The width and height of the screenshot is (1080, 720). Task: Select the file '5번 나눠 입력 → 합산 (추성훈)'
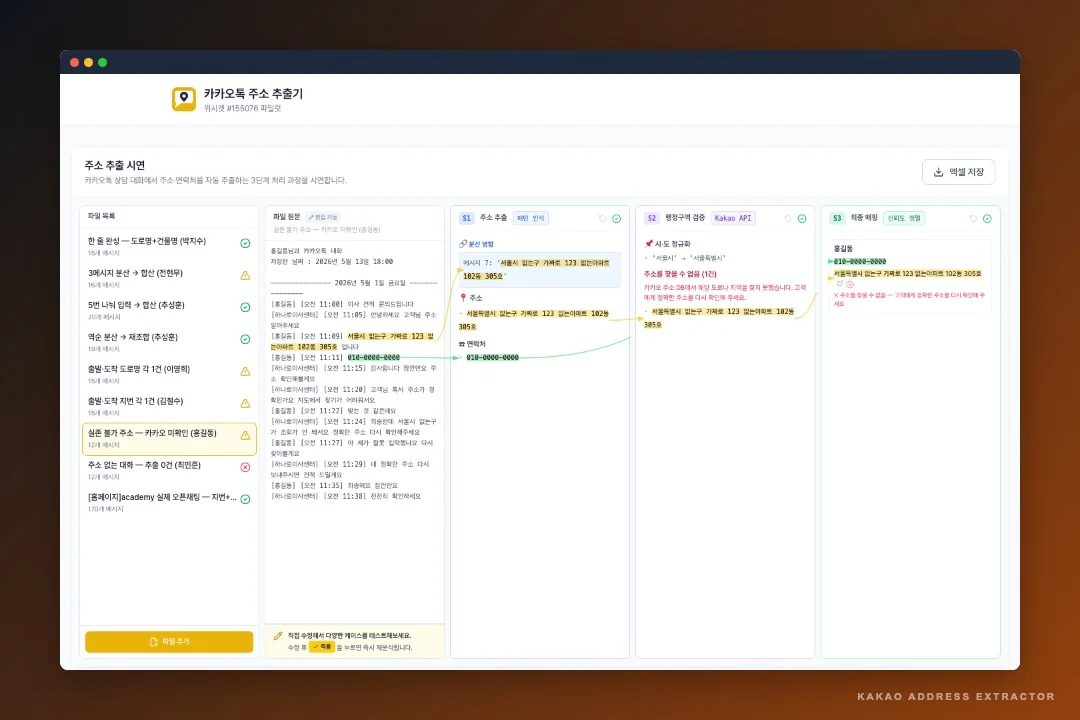click(169, 310)
